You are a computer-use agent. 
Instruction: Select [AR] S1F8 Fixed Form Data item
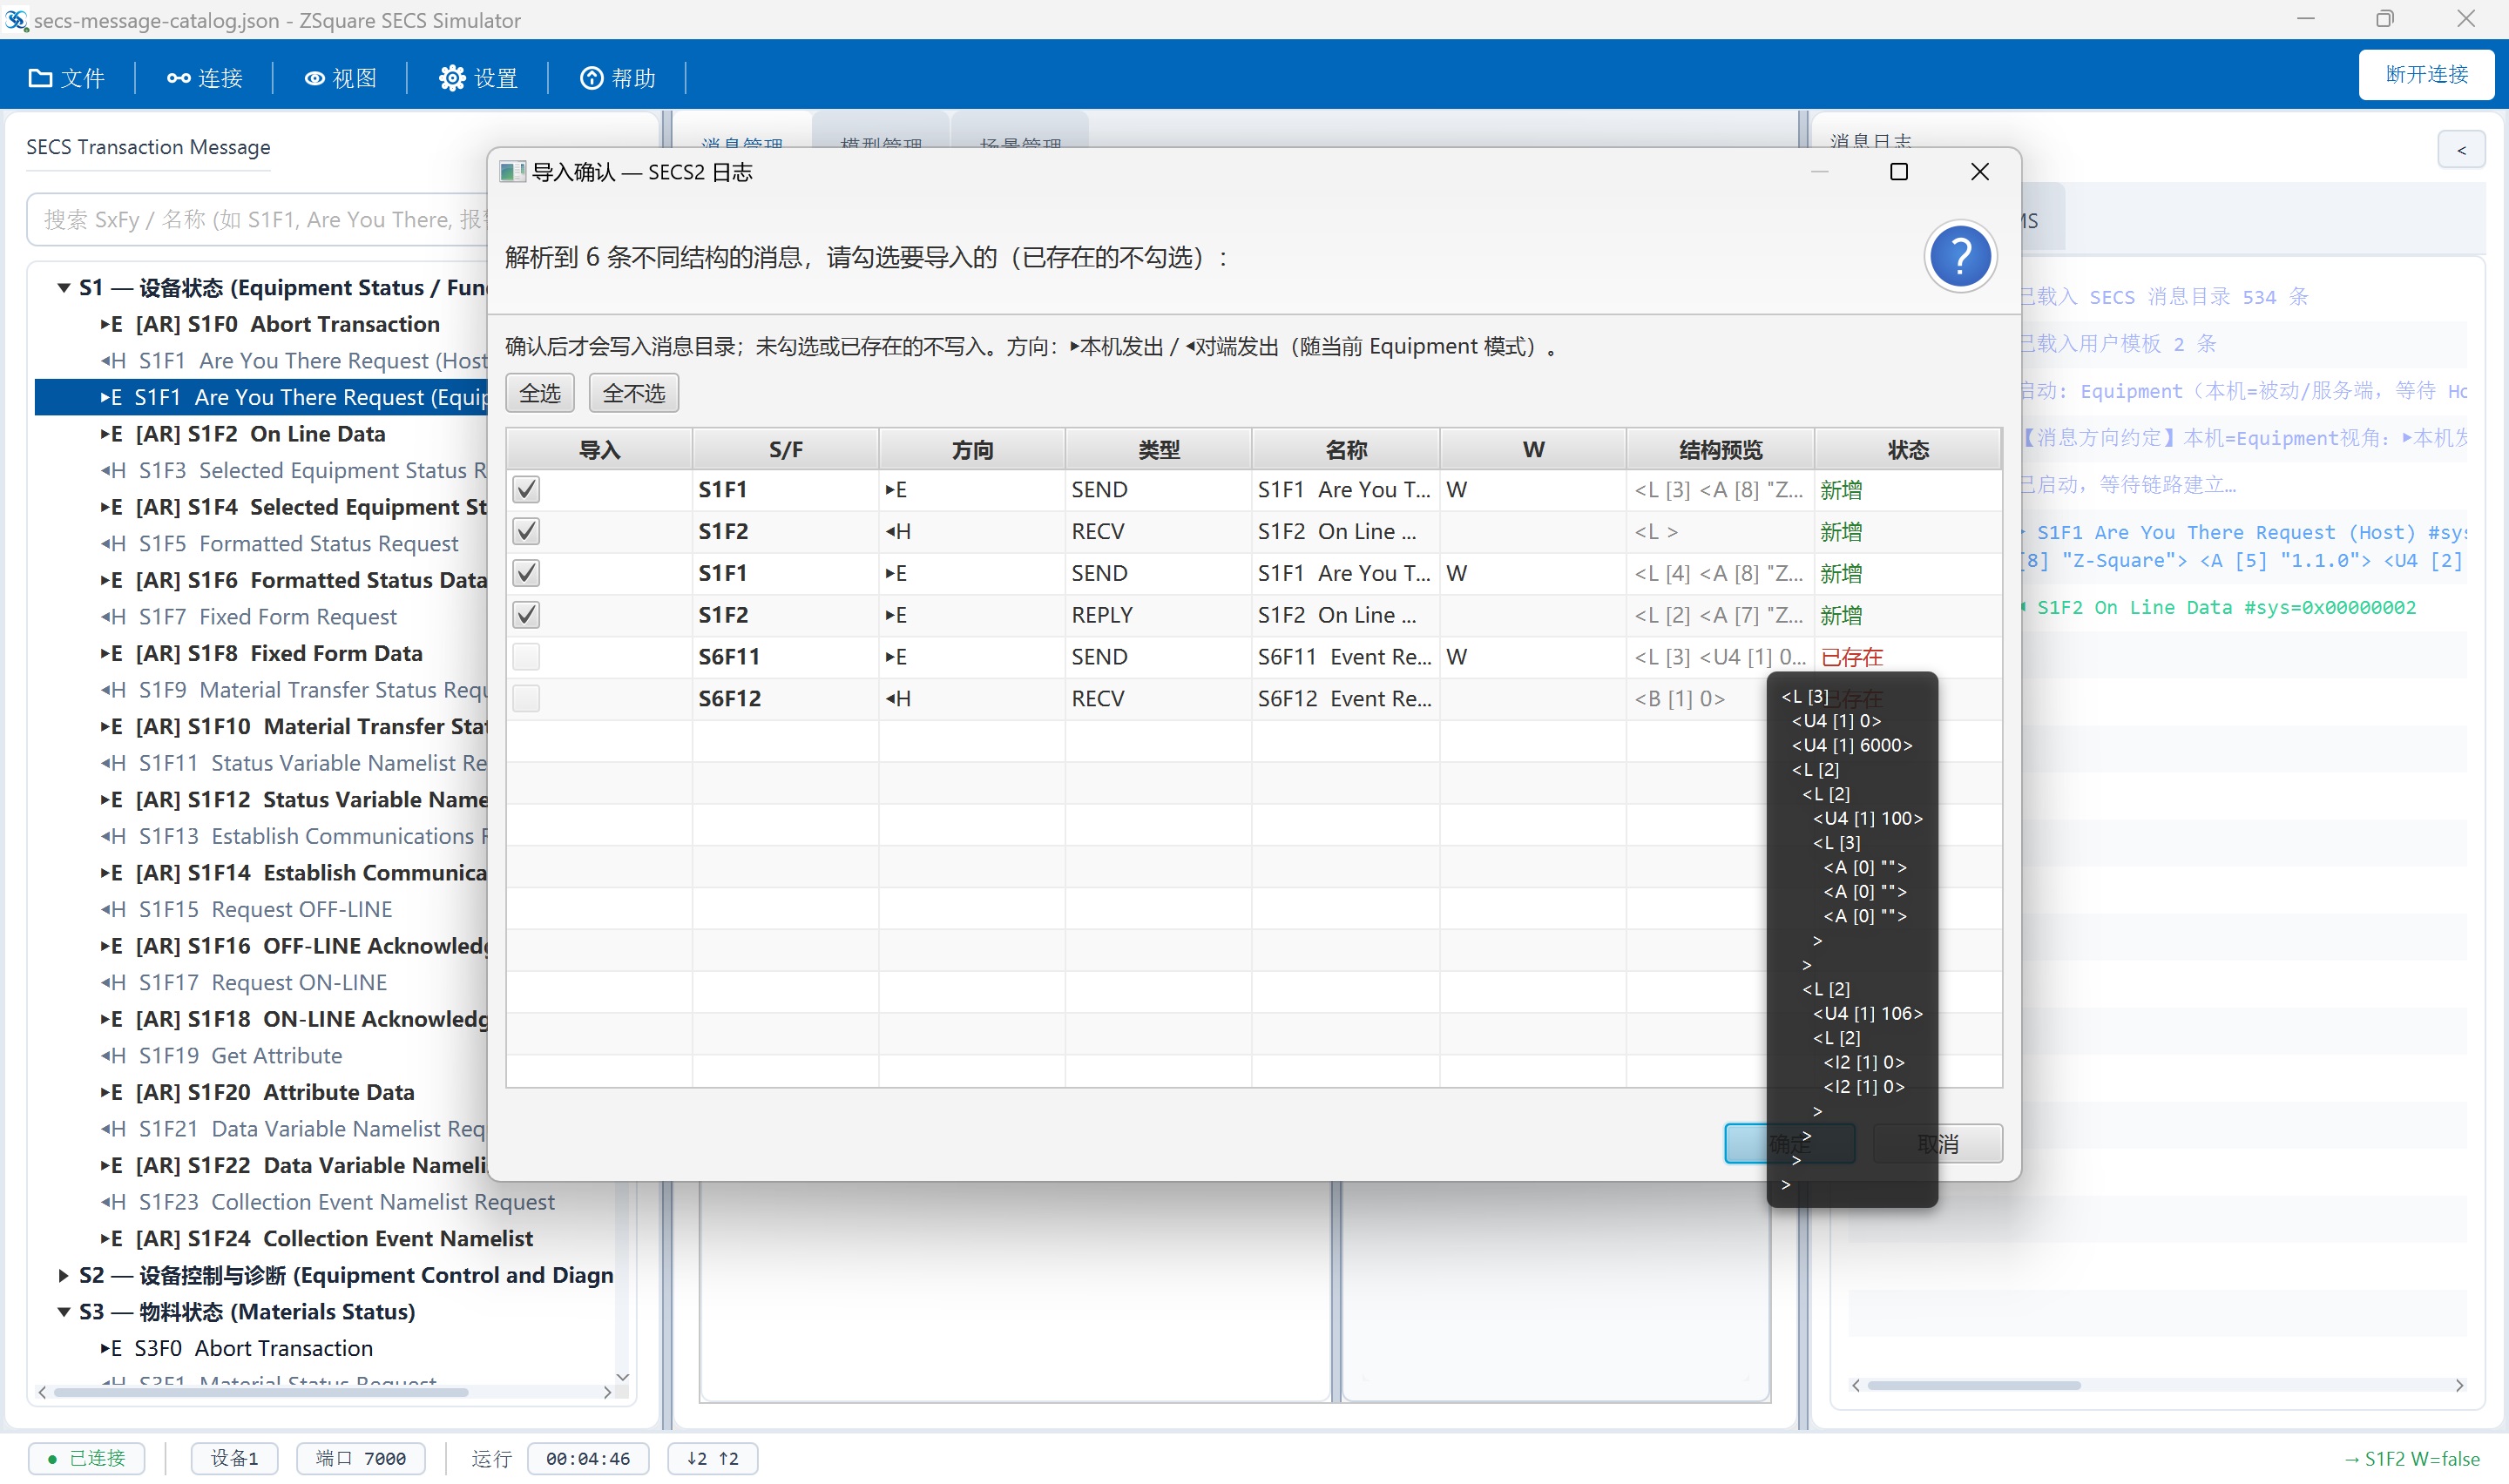click(261, 654)
